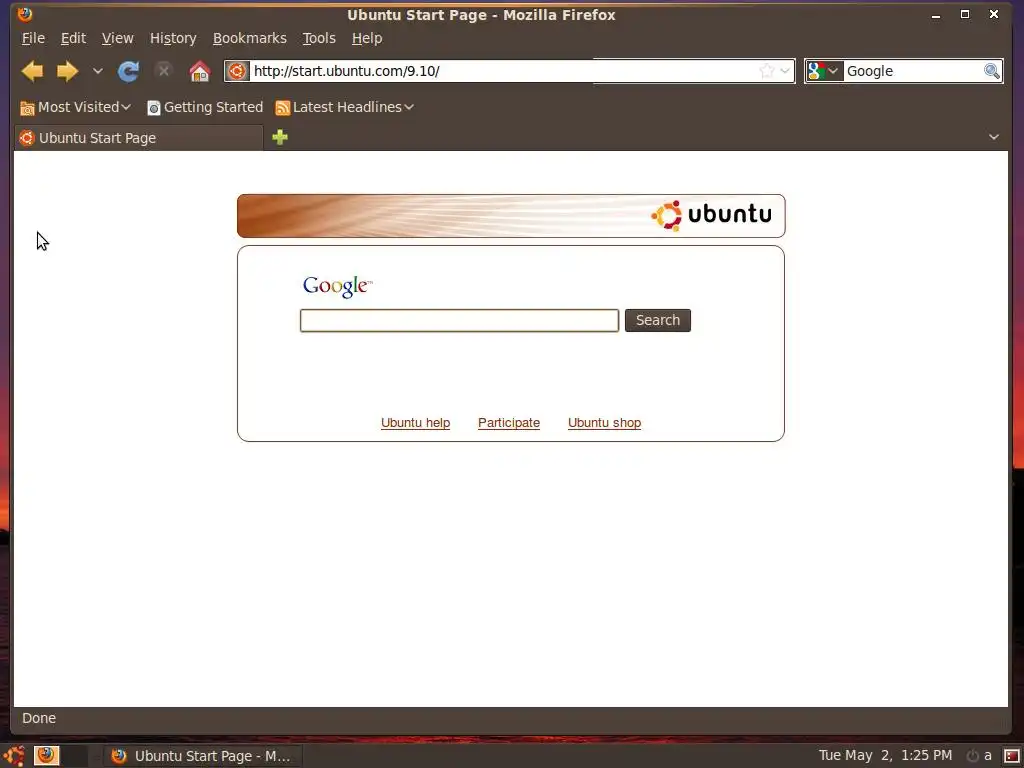The height and width of the screenshot is (768, 1024).
Task: Click the Search button
Action: (658, 320)
